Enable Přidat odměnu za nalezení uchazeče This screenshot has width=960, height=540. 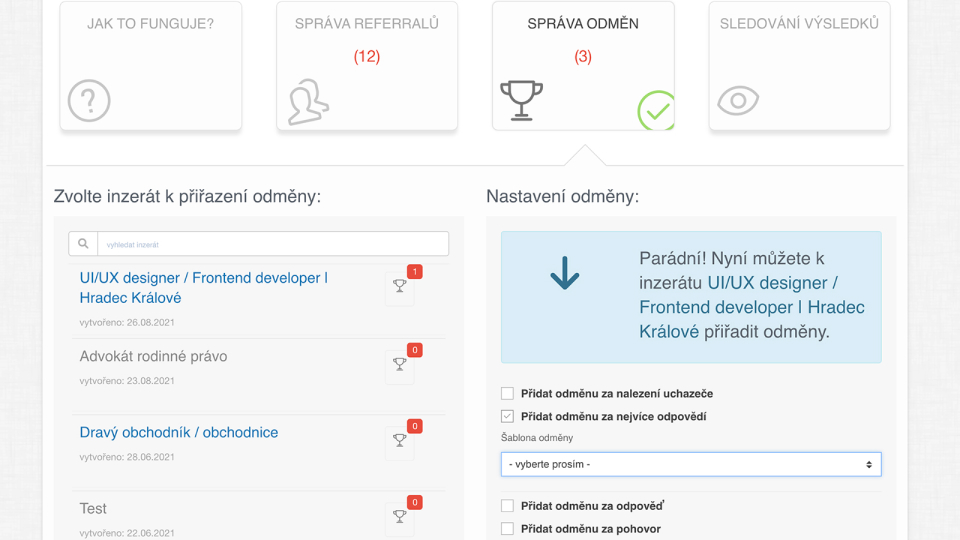coord(508,394)
